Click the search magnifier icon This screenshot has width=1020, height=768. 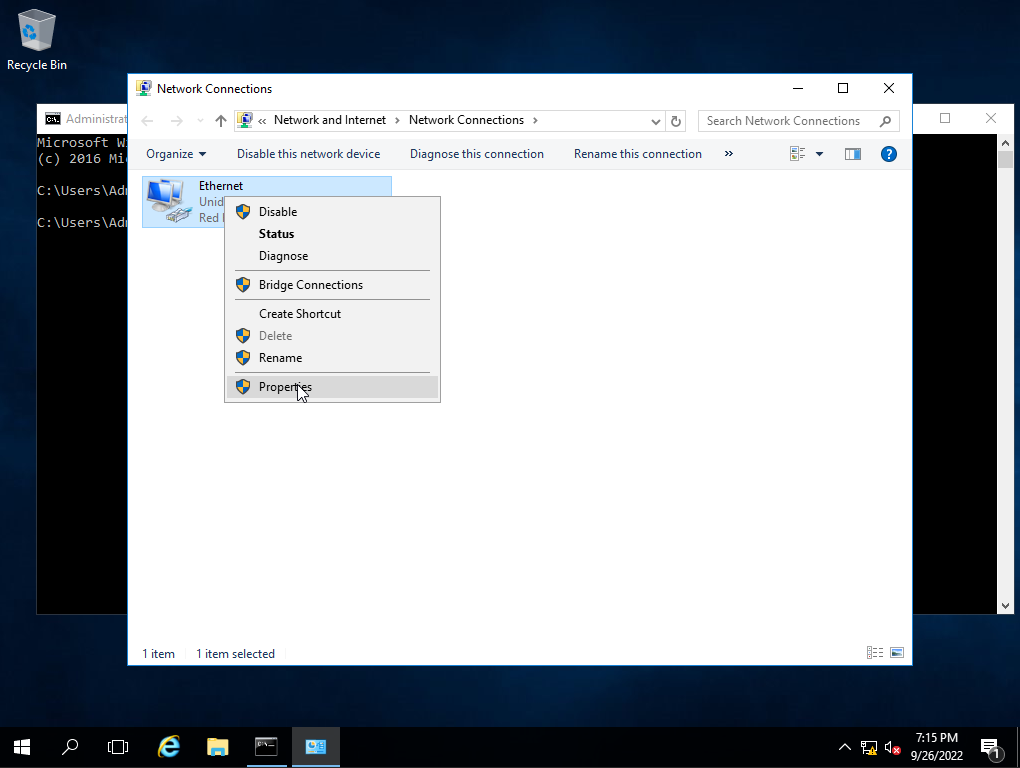pos(885,121)
